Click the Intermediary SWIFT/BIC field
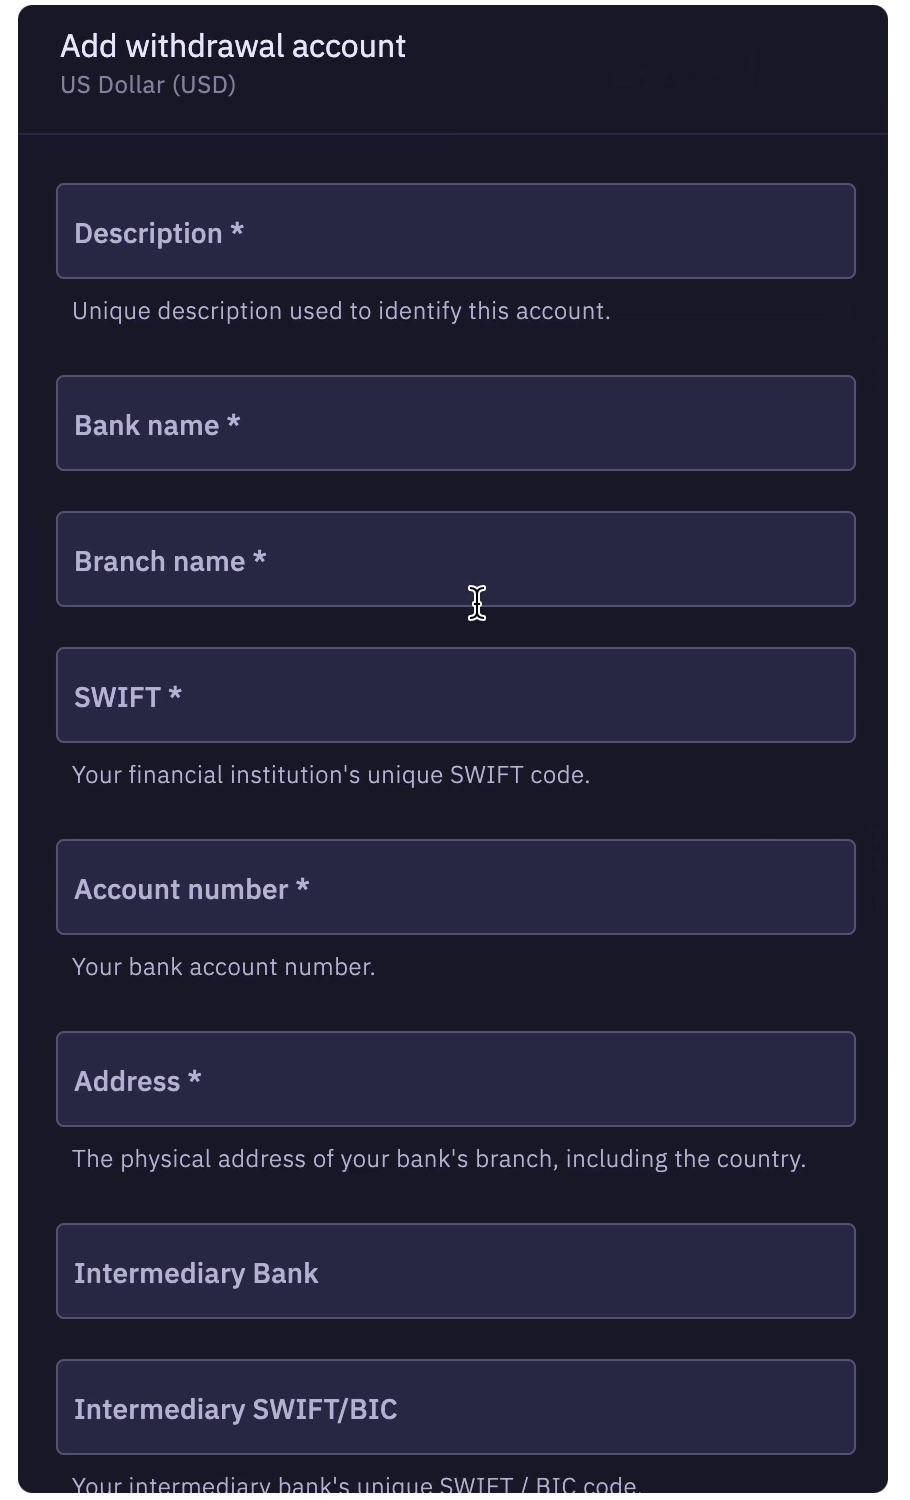 (x=455, y=1407)
